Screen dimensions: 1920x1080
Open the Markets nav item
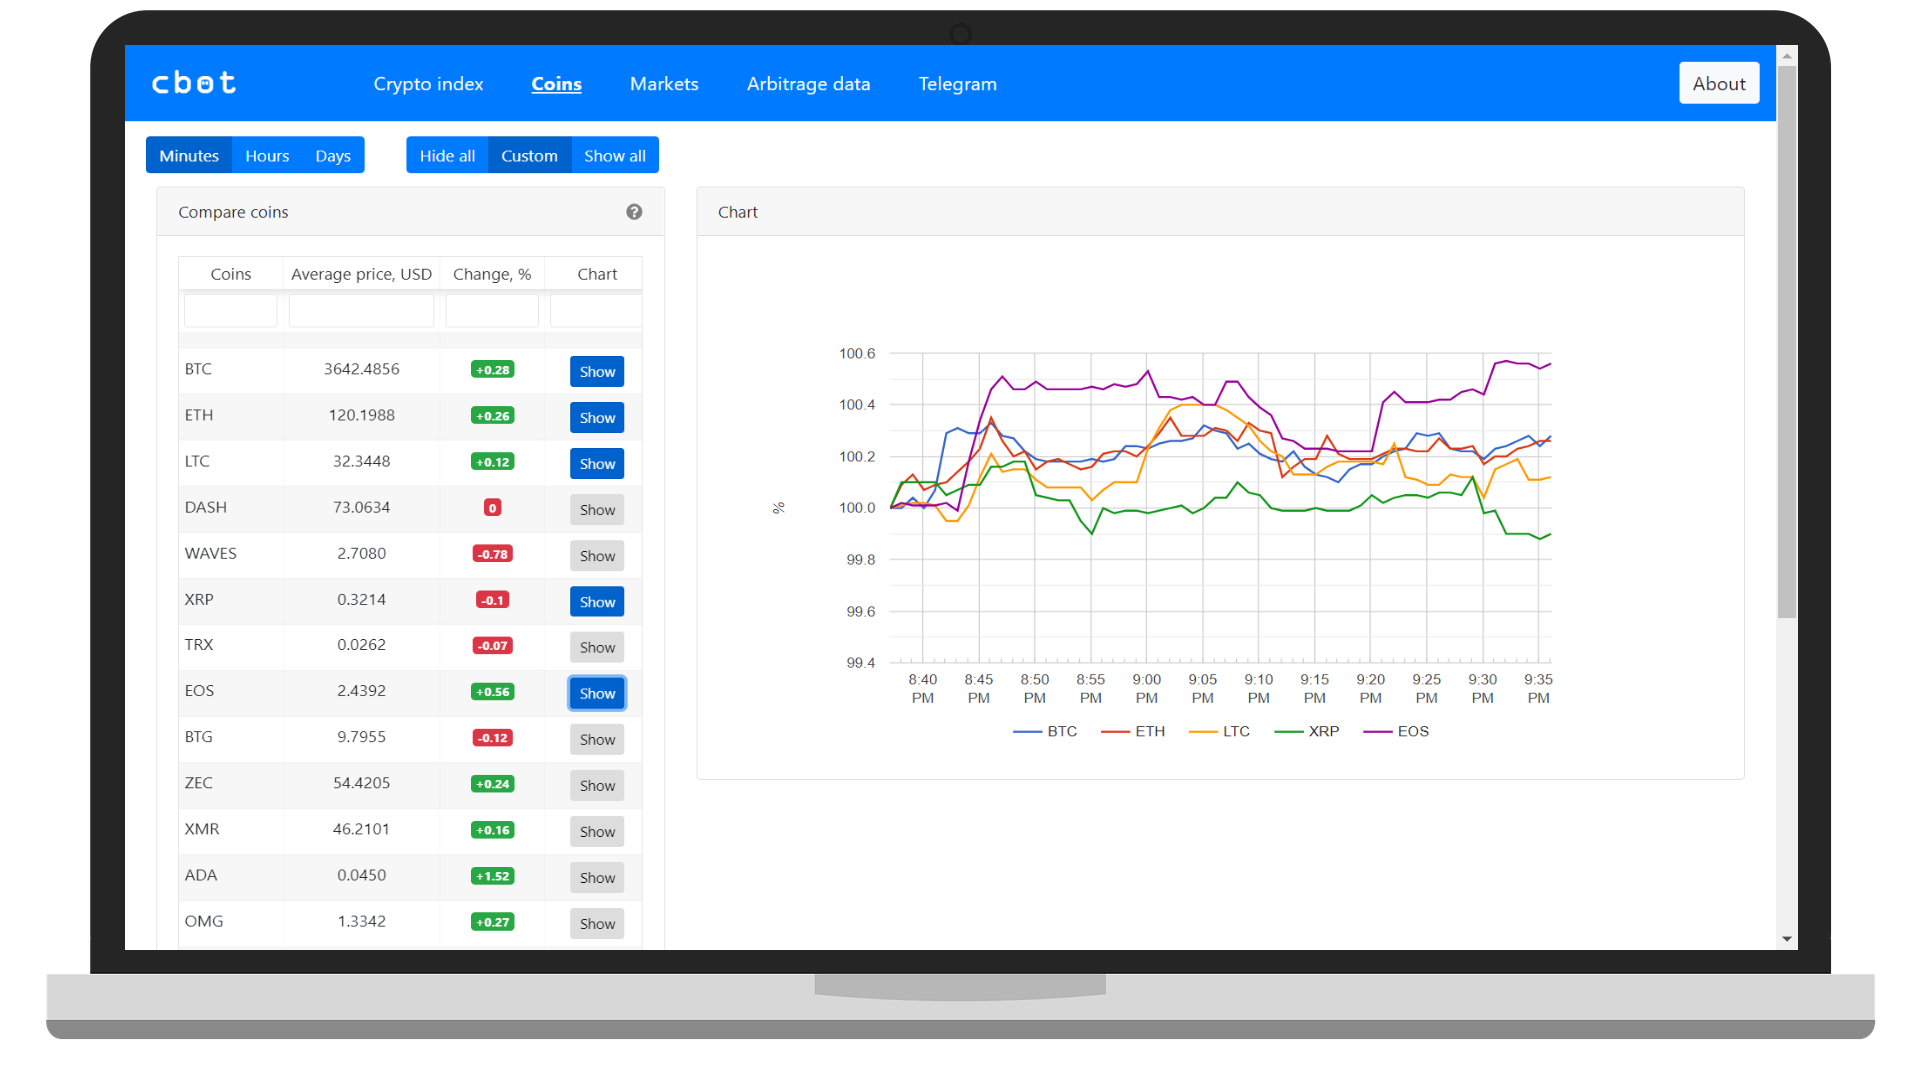coord(664,84)
